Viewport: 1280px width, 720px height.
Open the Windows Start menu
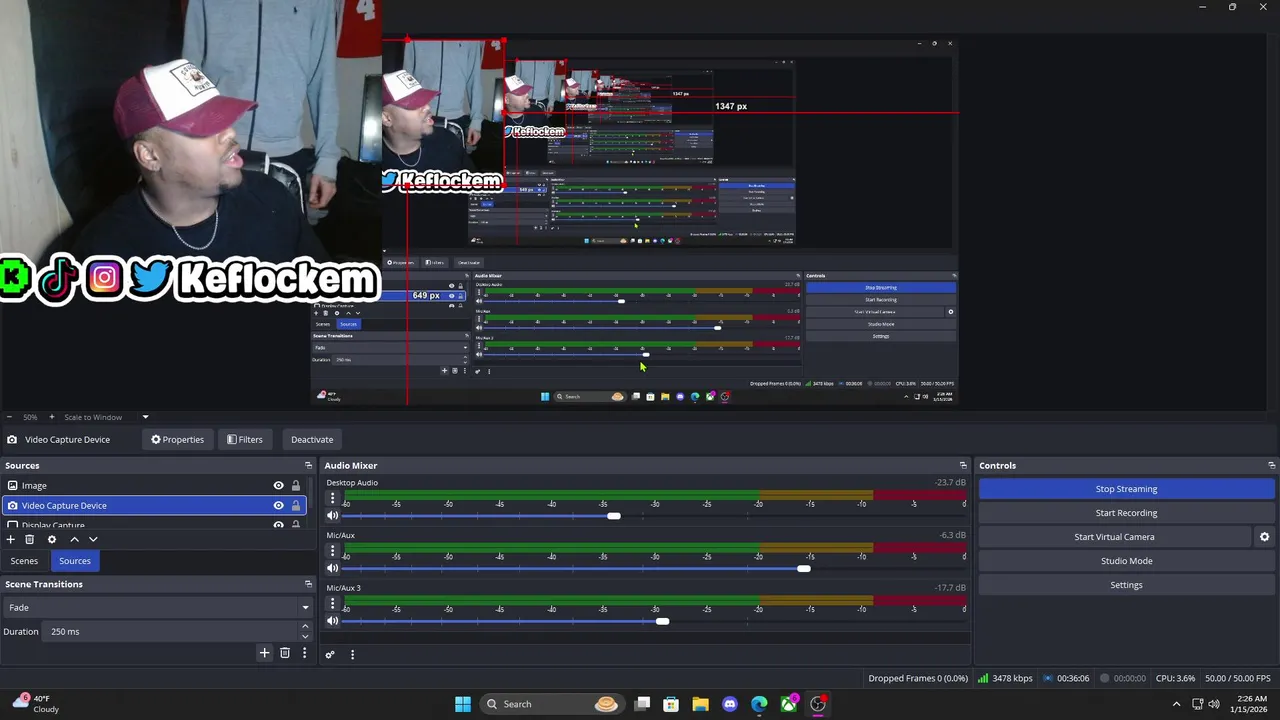coord(463,704)
